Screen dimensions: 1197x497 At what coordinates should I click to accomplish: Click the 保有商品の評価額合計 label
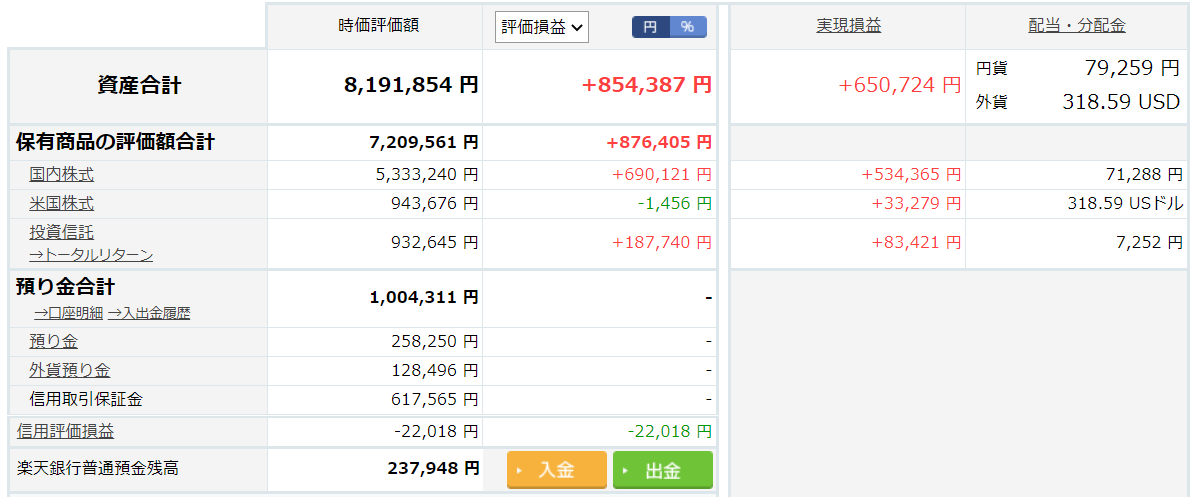pos(115,142)
